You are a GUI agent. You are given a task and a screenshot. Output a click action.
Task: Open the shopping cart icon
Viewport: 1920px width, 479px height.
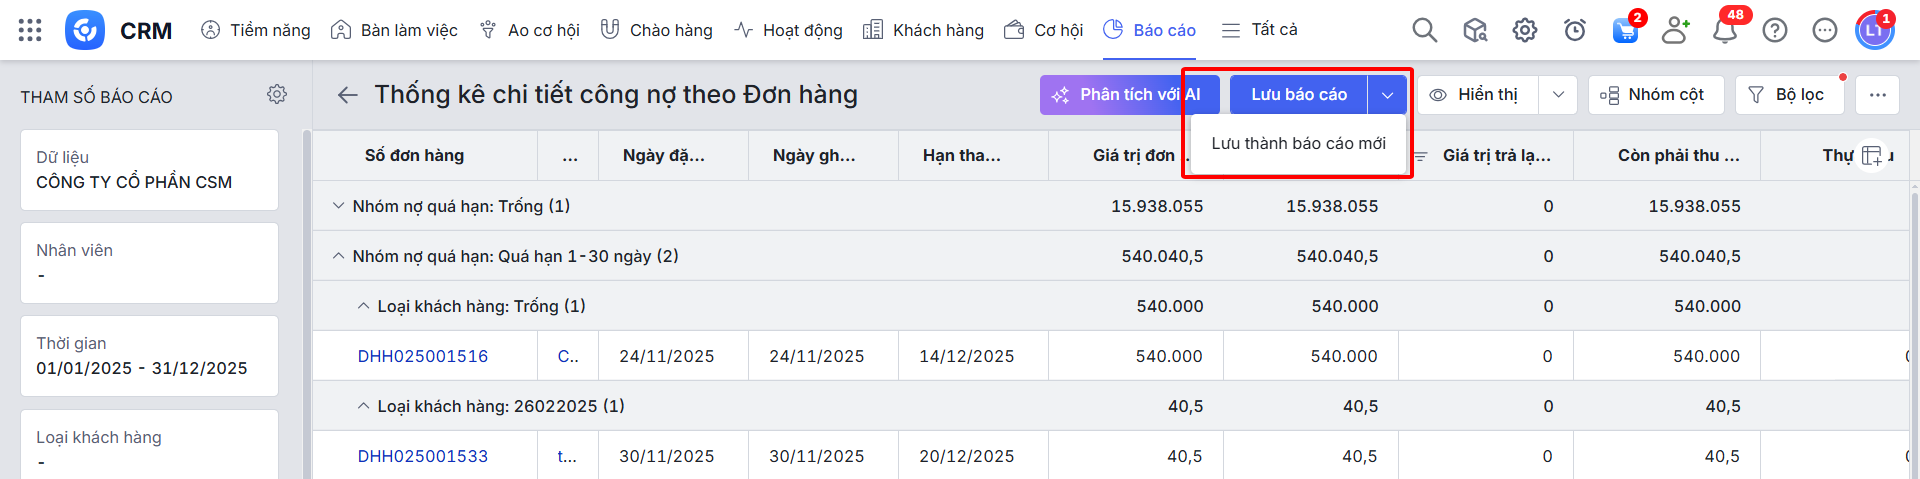(1625, 31)
